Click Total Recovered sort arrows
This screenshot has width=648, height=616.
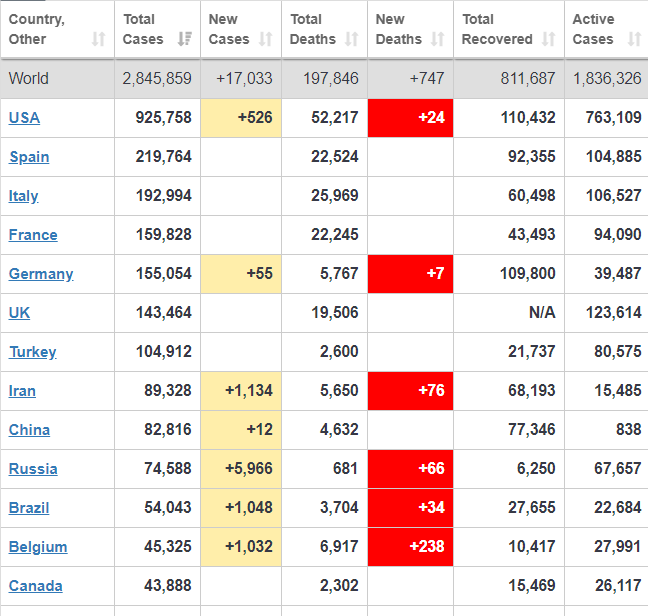point(548,39)
